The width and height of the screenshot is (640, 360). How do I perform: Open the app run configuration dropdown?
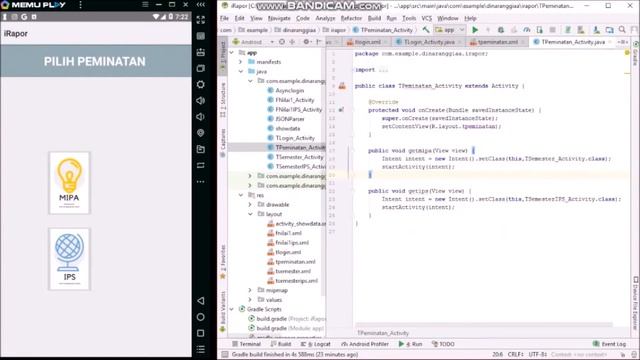click(449, 30)
